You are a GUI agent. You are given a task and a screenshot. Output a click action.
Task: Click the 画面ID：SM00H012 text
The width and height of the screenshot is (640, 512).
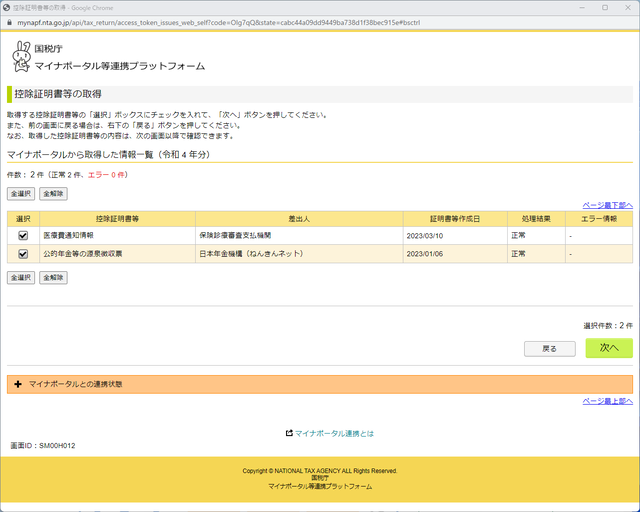point(43,445)
